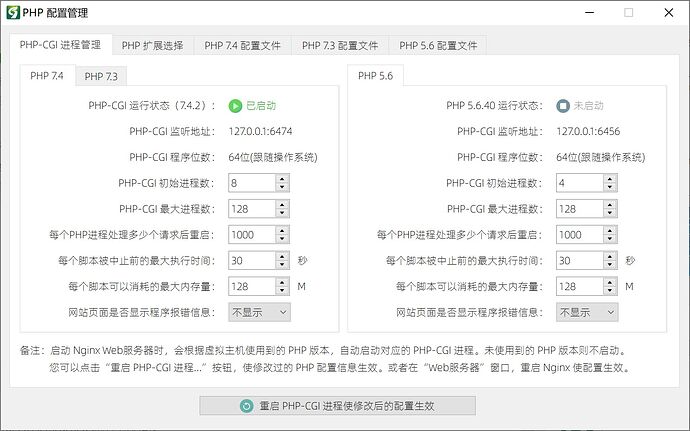Screen dimensions: 690x431
Task: Click listening address text 127.0.0.1:6474
Action: click(261, 131)
